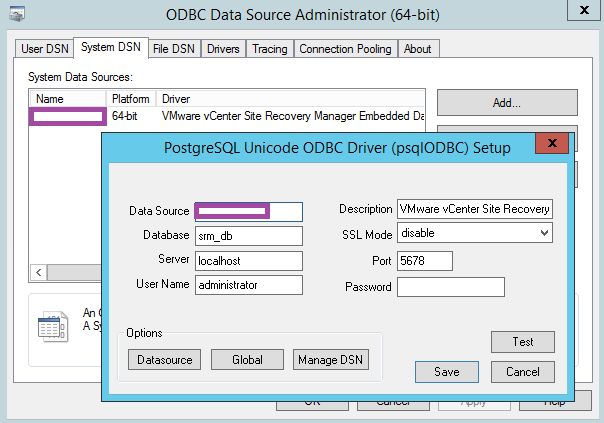Image resolution: width=604 pixels, height=423 pixels.
Task: Click the Data Source input field
Action: point(249,212)
